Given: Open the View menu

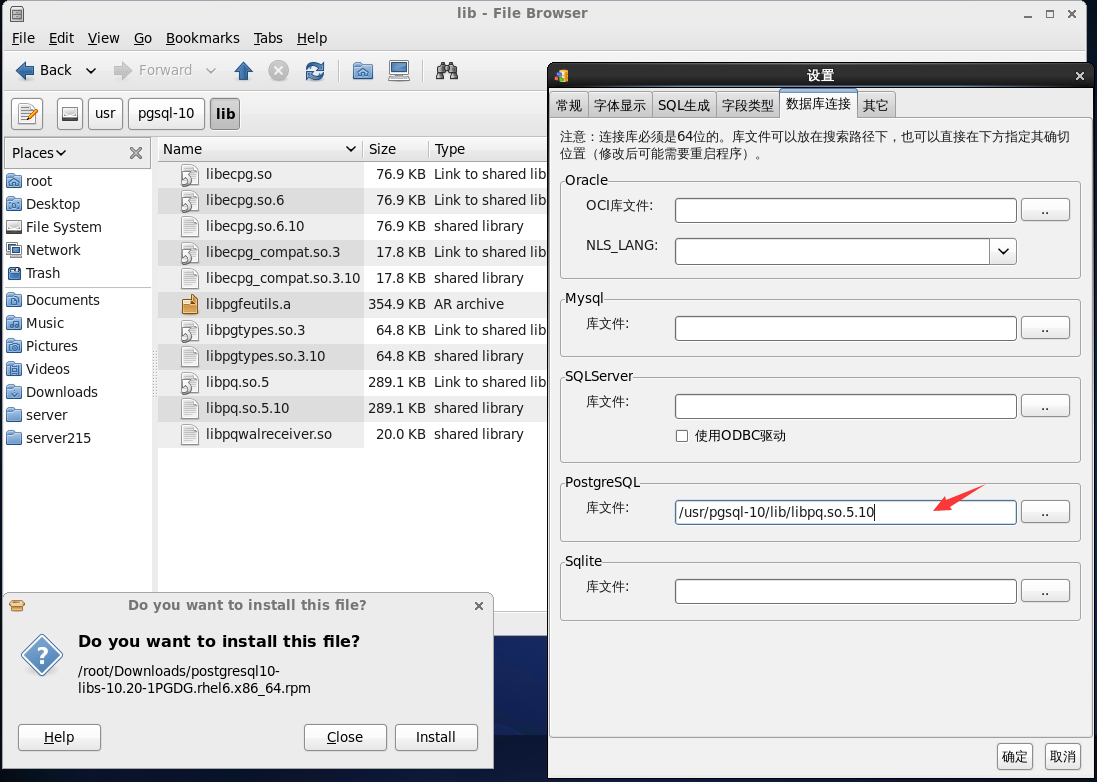Looking at the screenshot, I should (103, 38).
